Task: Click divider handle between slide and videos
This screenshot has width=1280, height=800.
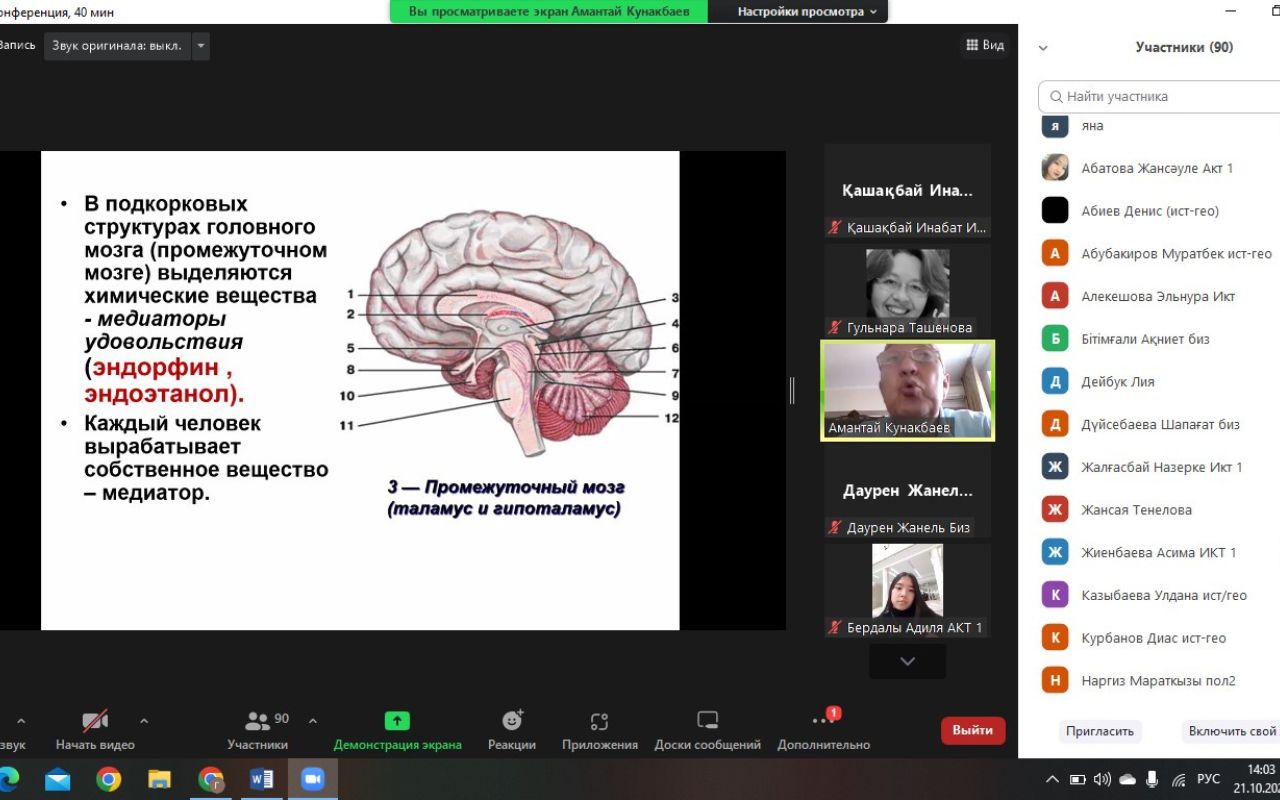Action: pyautogui.click(x=792, y=391)
